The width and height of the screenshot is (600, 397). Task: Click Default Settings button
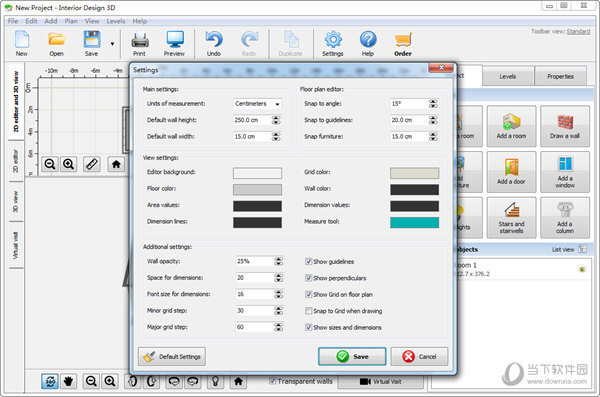pos(172,357)
